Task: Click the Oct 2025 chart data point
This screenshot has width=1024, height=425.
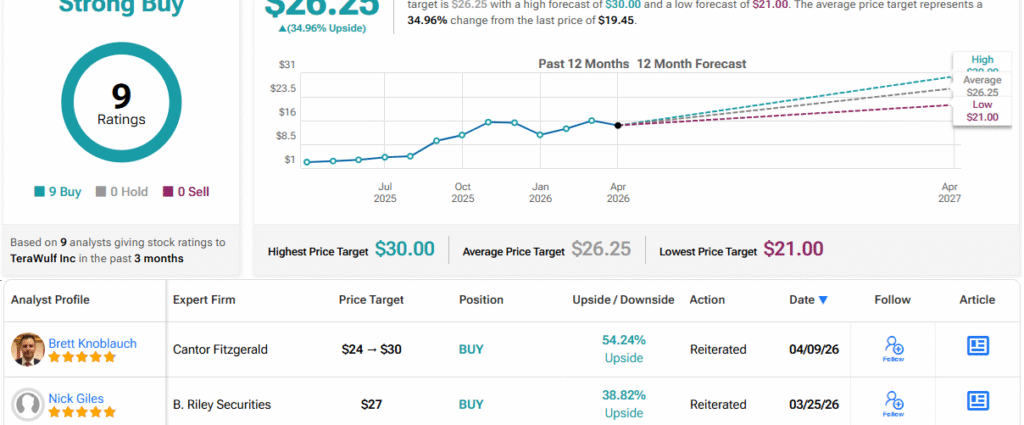Action: click(x=462, y=135)
